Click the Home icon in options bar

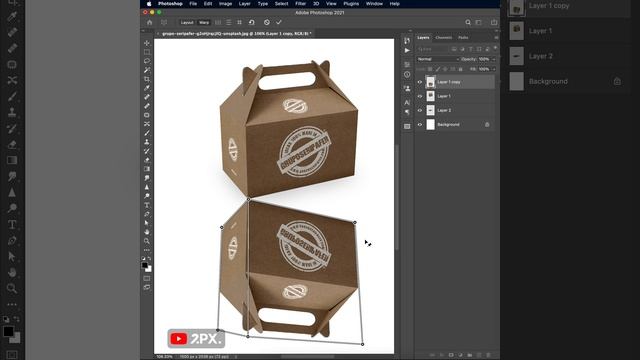[150, 22]
